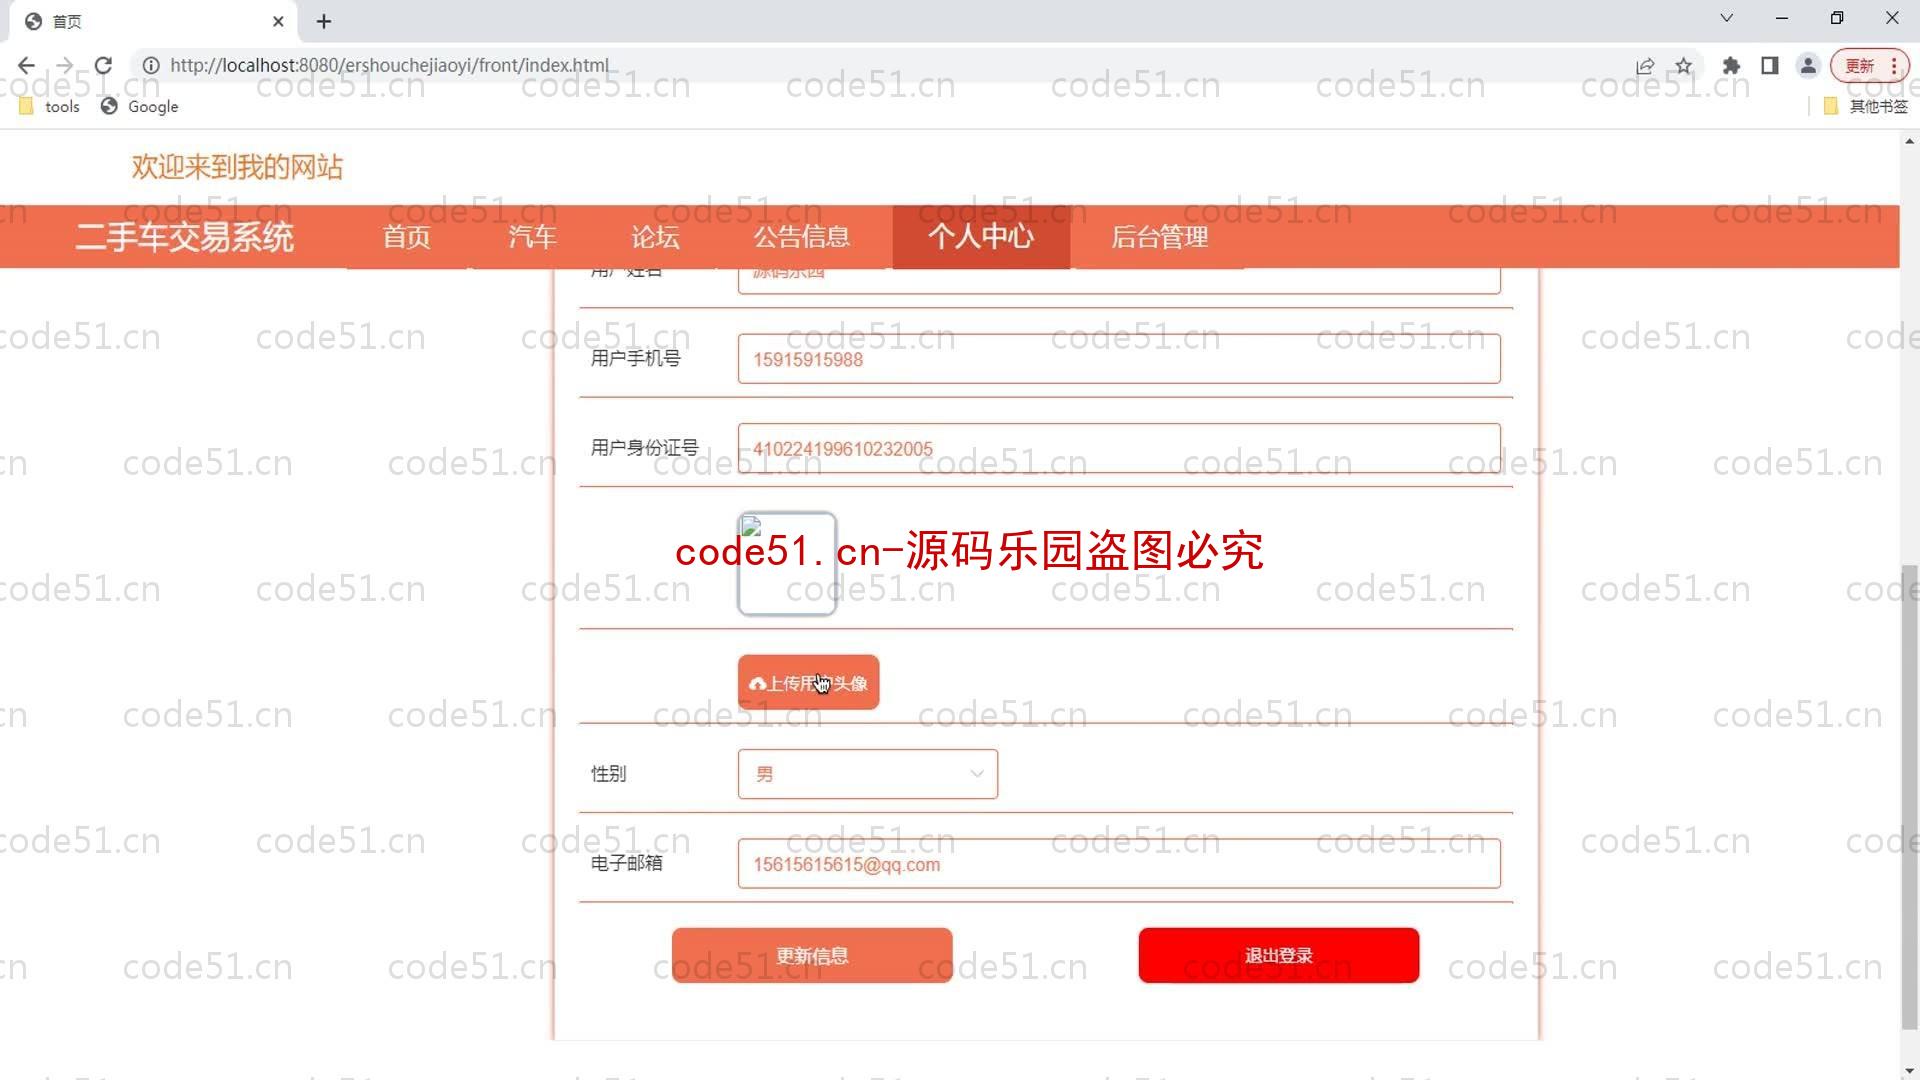Click the red 退出登录 button

tap(1279, 956)
